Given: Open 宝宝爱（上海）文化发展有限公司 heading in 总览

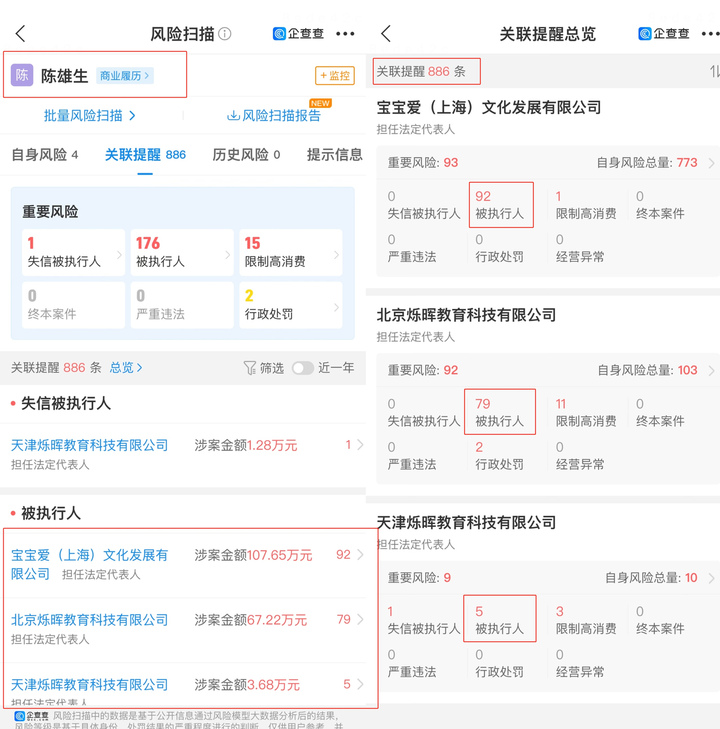Looking at the screenshot, I should pyautogui.click(x=489, y=107).
